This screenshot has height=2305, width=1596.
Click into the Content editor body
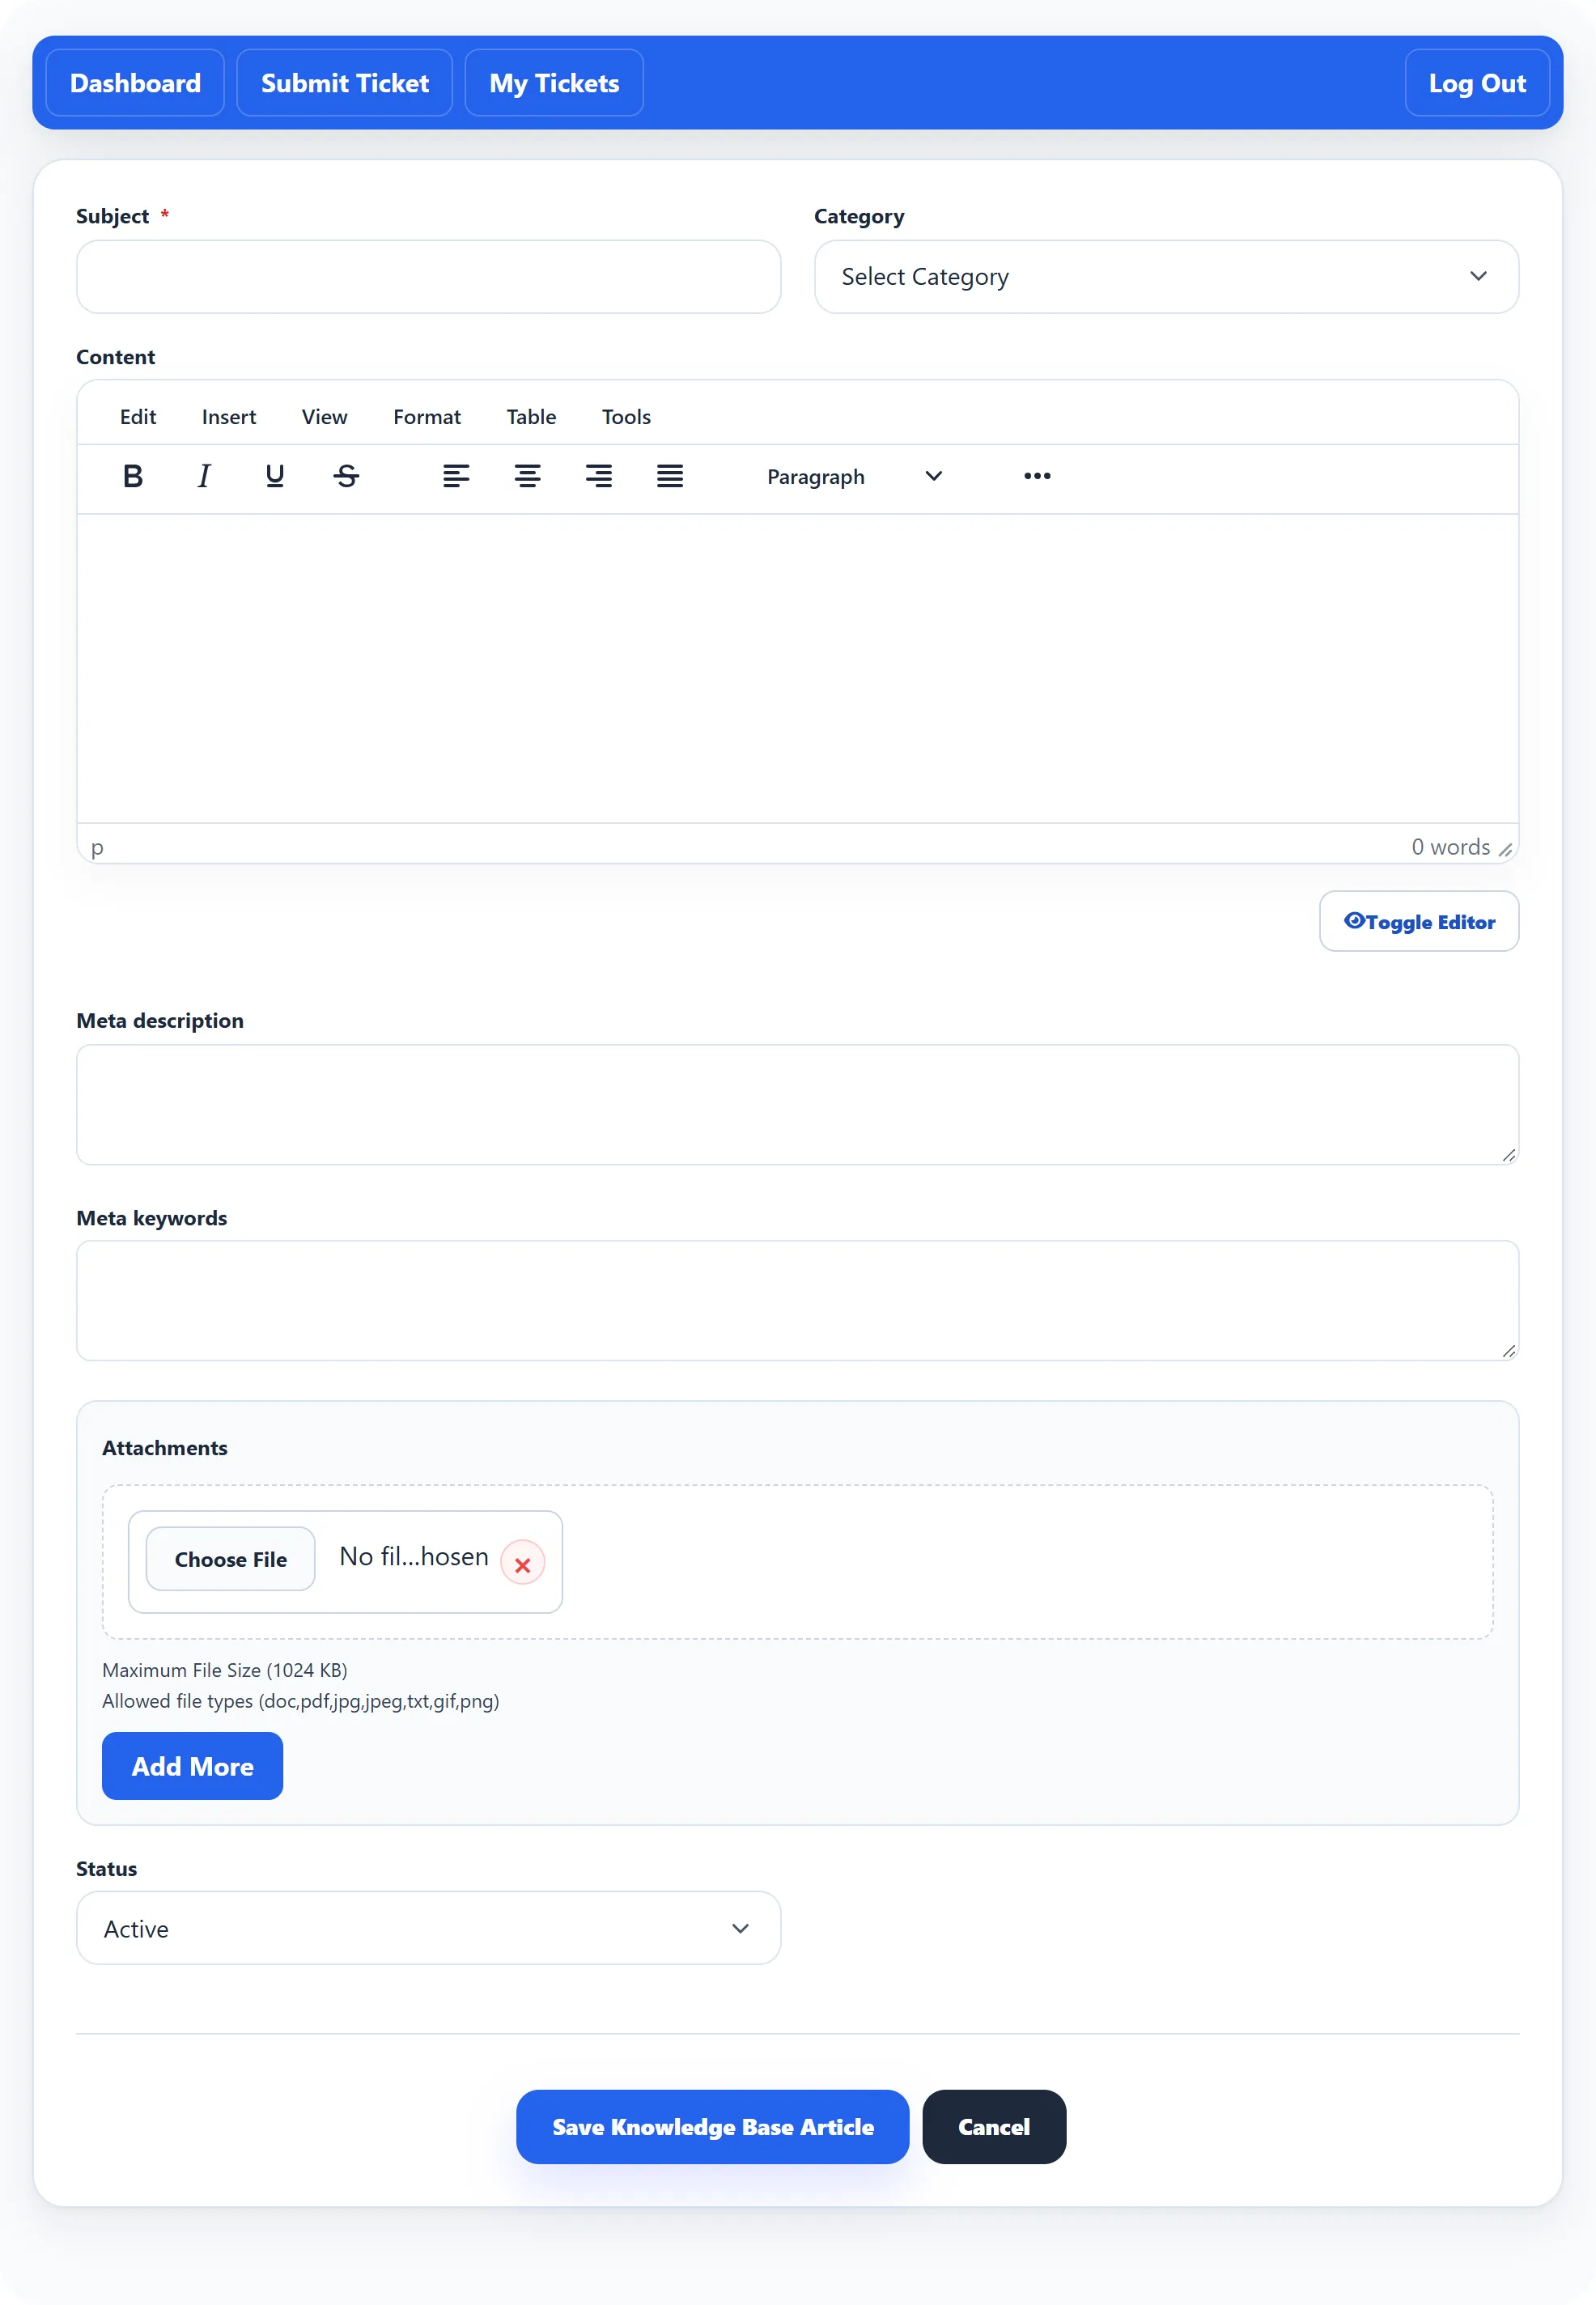point(798,668)
